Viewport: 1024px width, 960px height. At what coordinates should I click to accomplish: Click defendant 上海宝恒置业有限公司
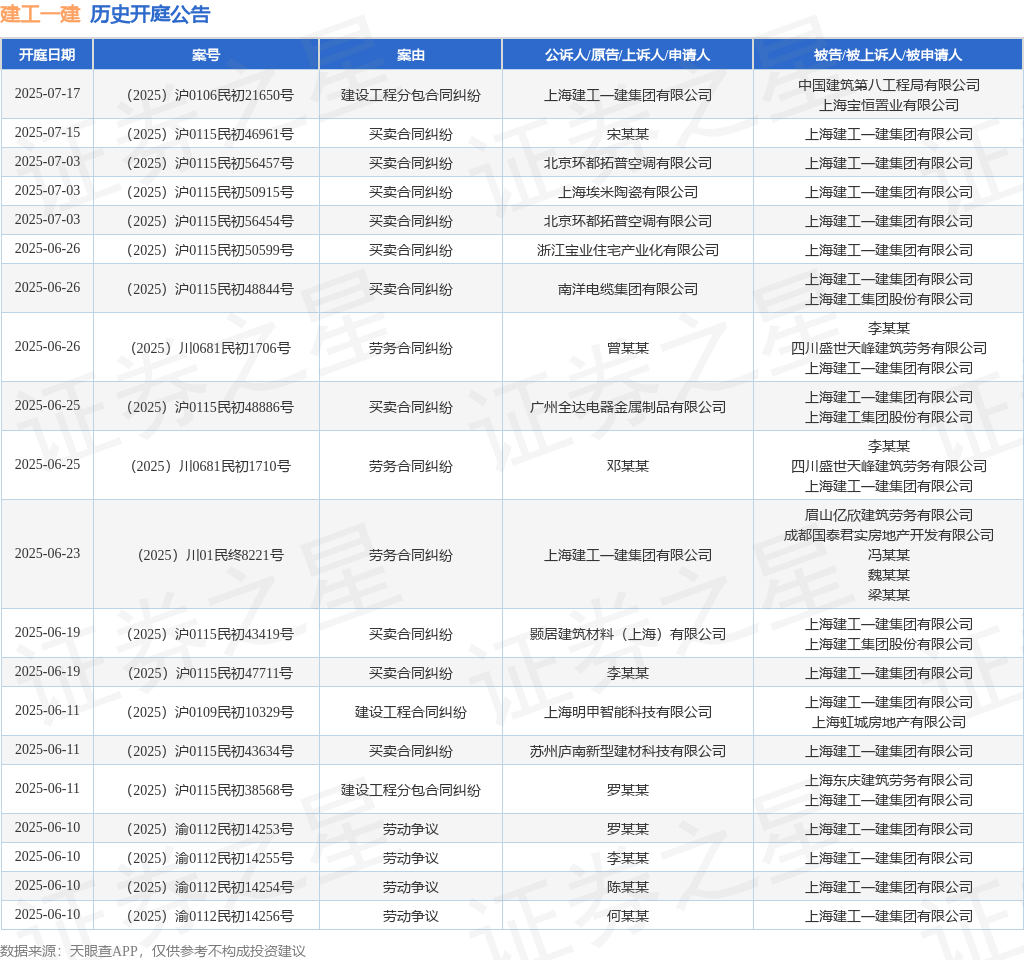tap(889, 106)
